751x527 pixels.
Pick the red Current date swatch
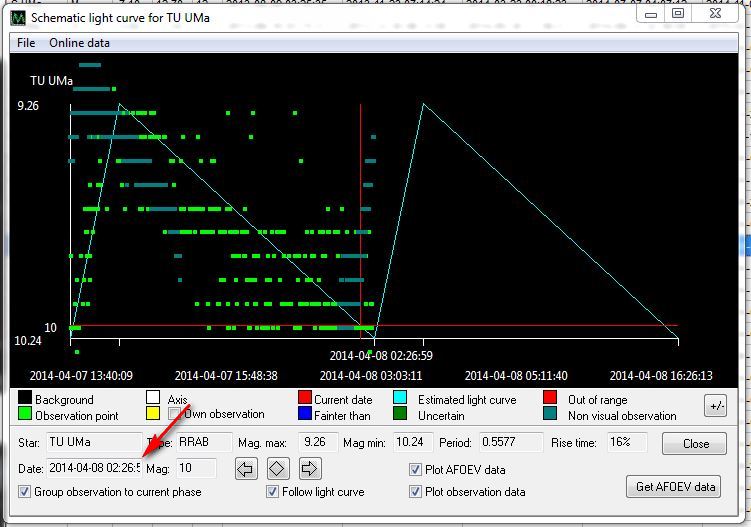coord(305,397)
